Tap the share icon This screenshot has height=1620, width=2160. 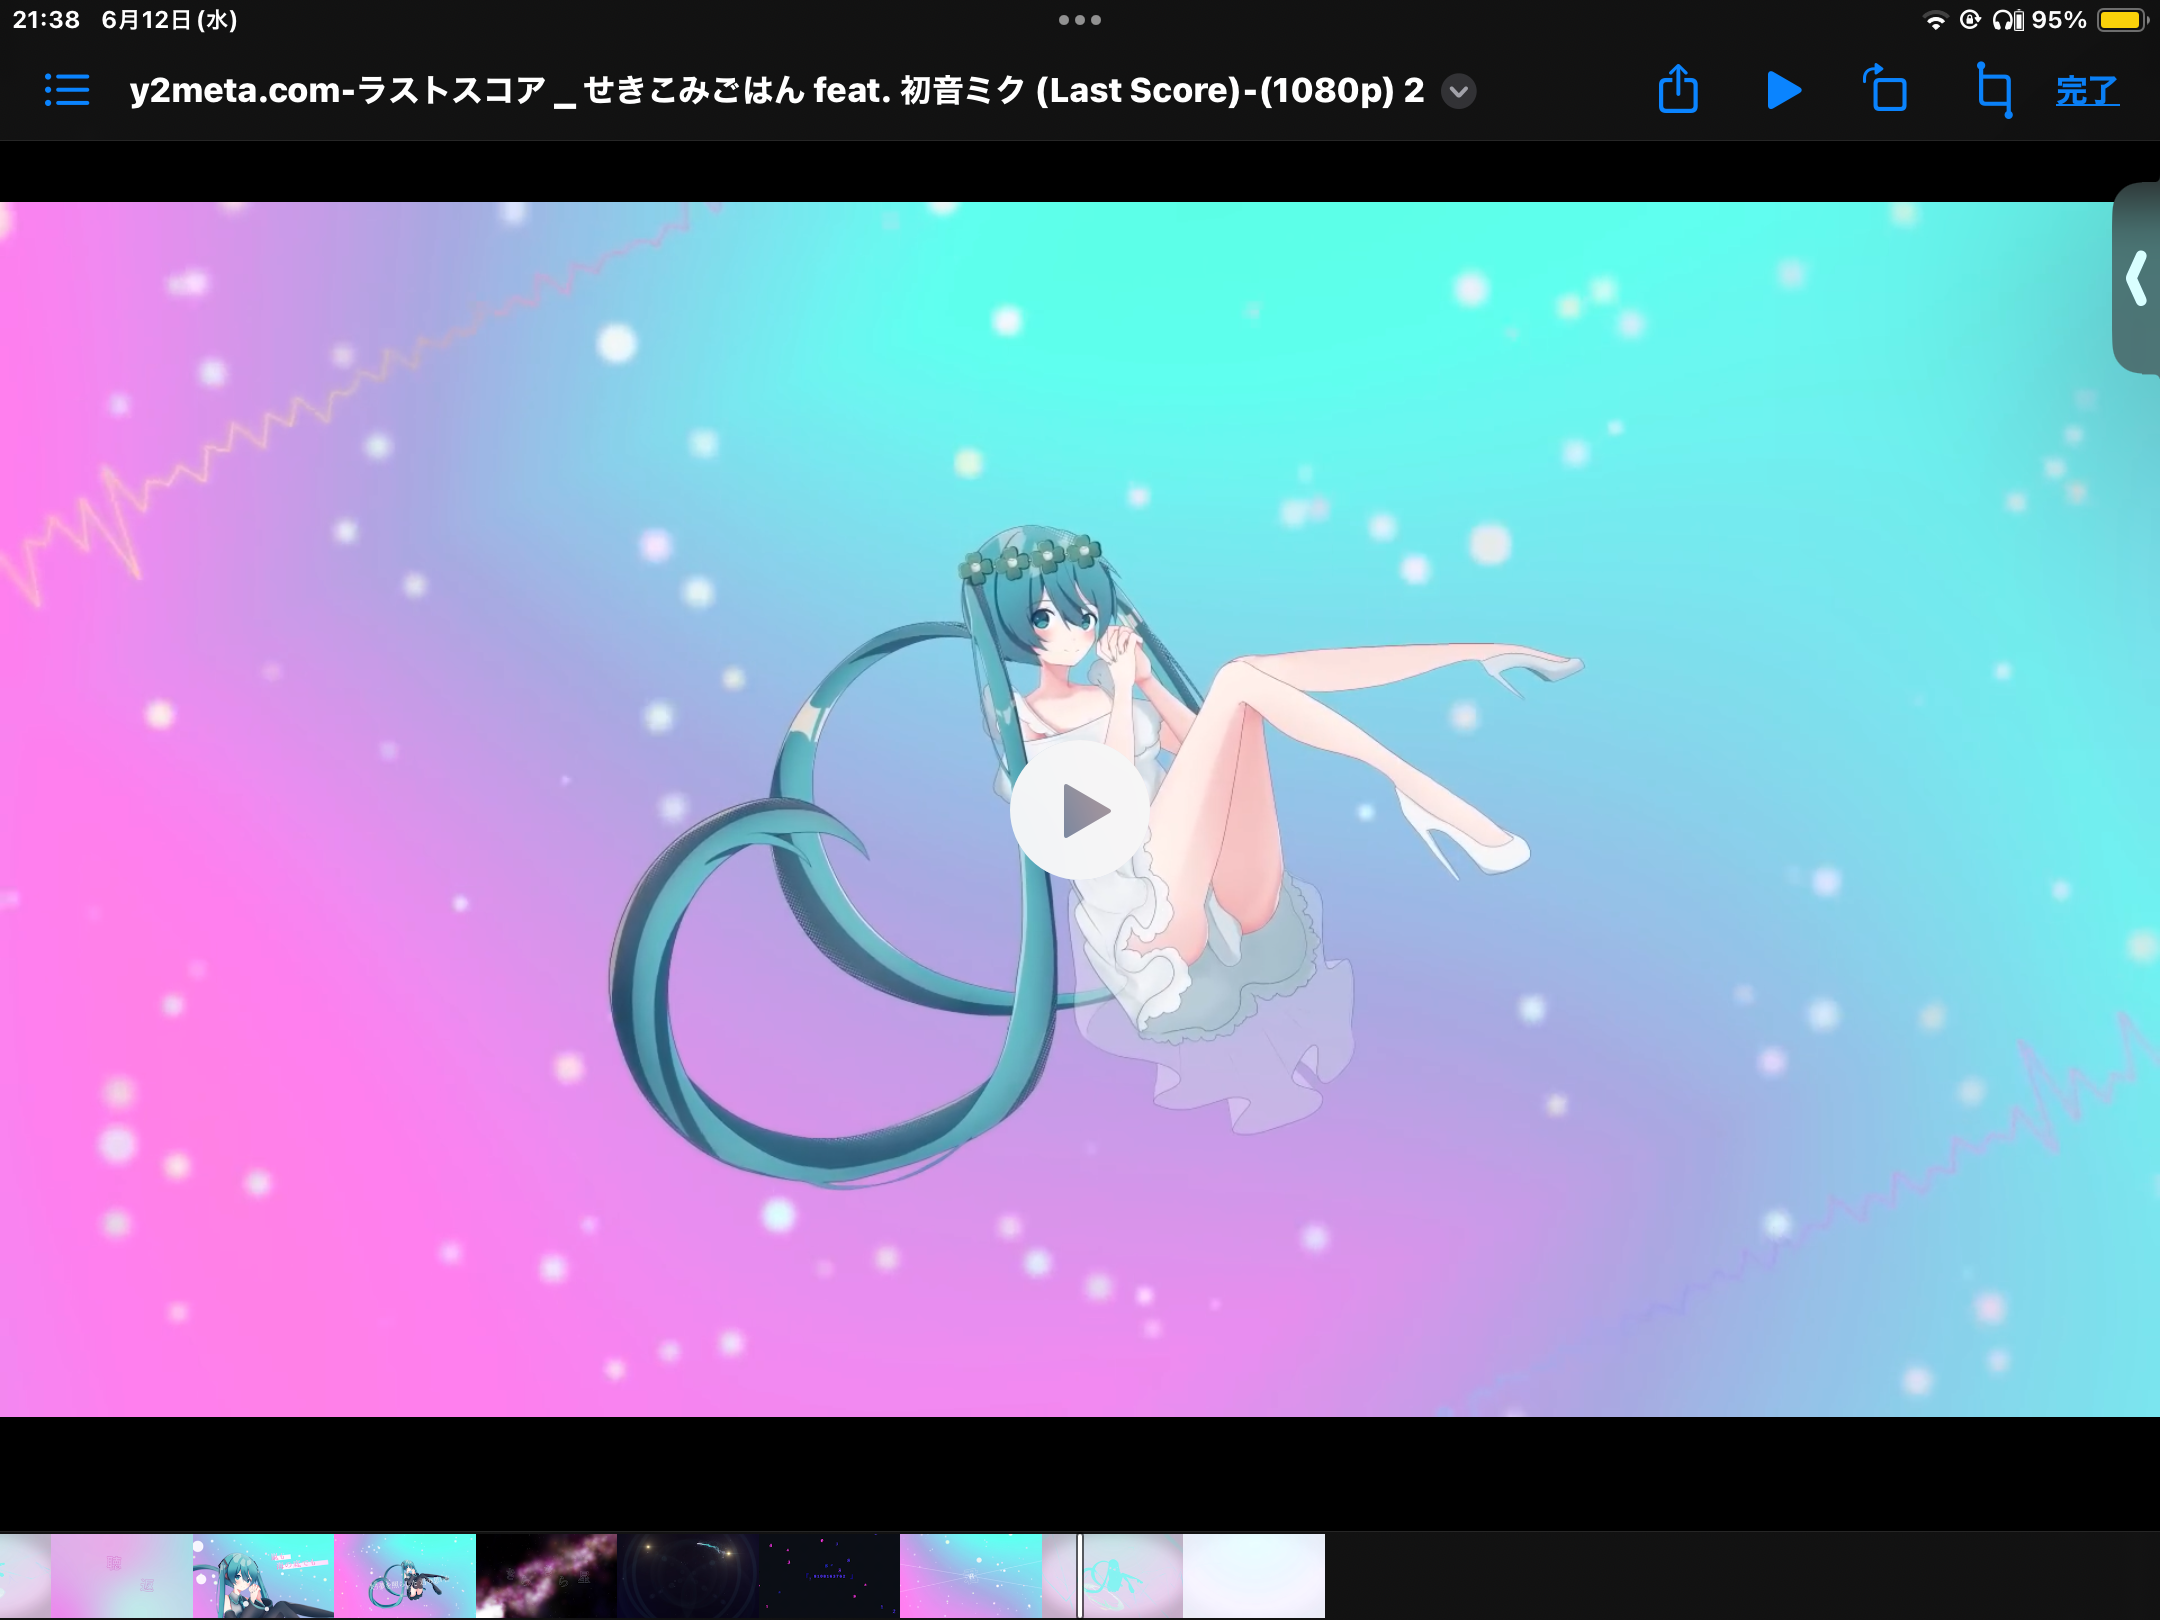[1678, 90]
